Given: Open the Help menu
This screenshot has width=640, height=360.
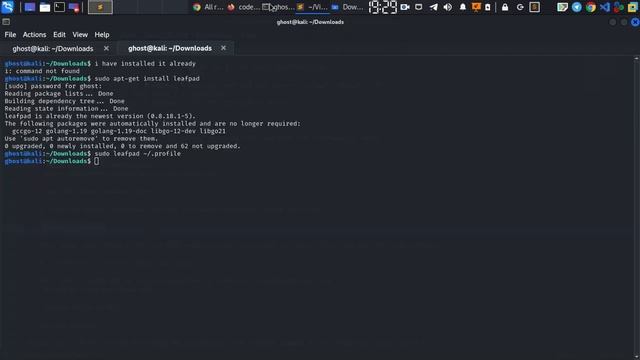Looking at the screenshot, I should pos(102,35).
